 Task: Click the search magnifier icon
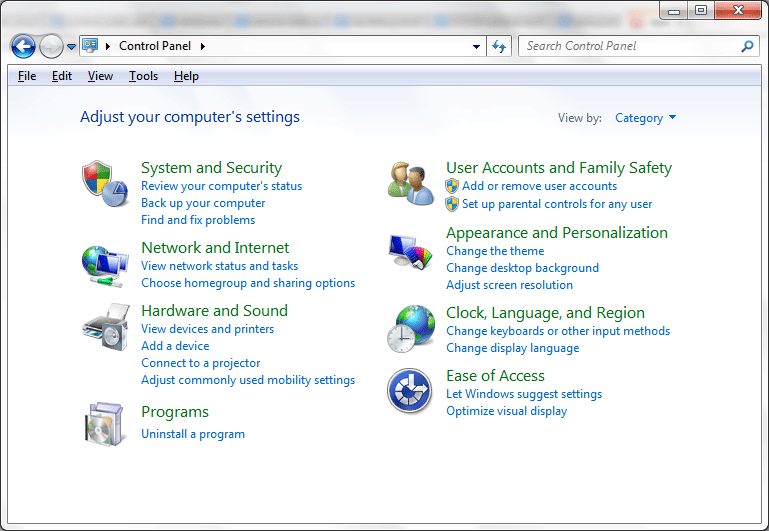pyautogui.click(x=747, y=46)
